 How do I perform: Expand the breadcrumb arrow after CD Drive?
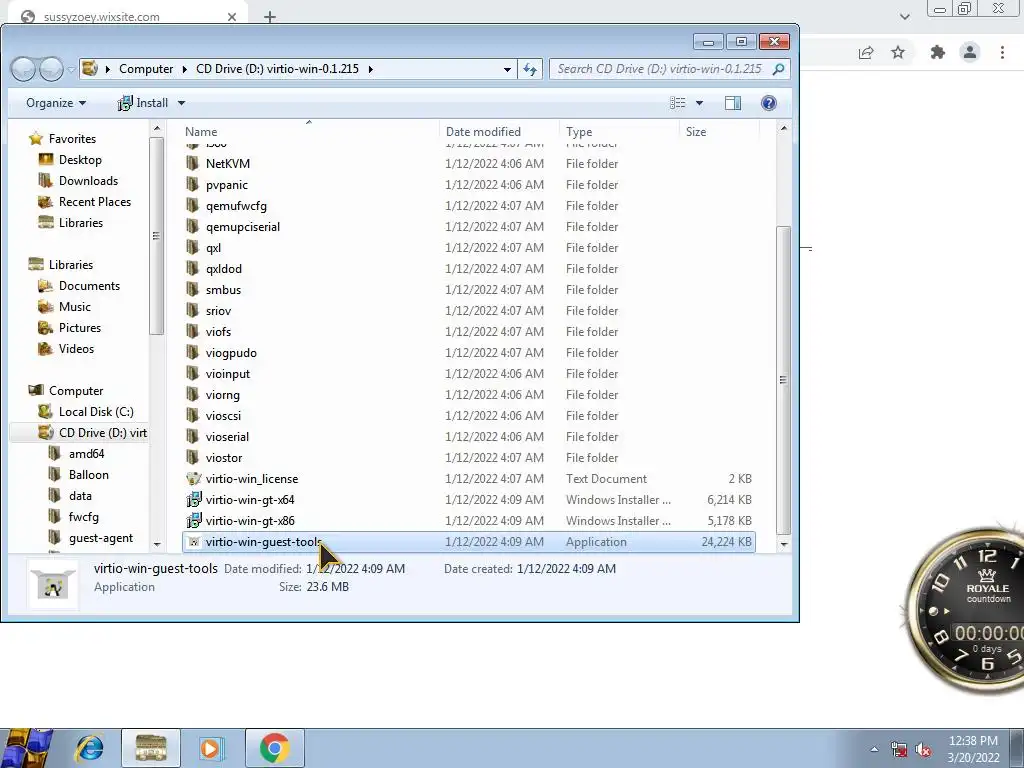tap(370, 69)
